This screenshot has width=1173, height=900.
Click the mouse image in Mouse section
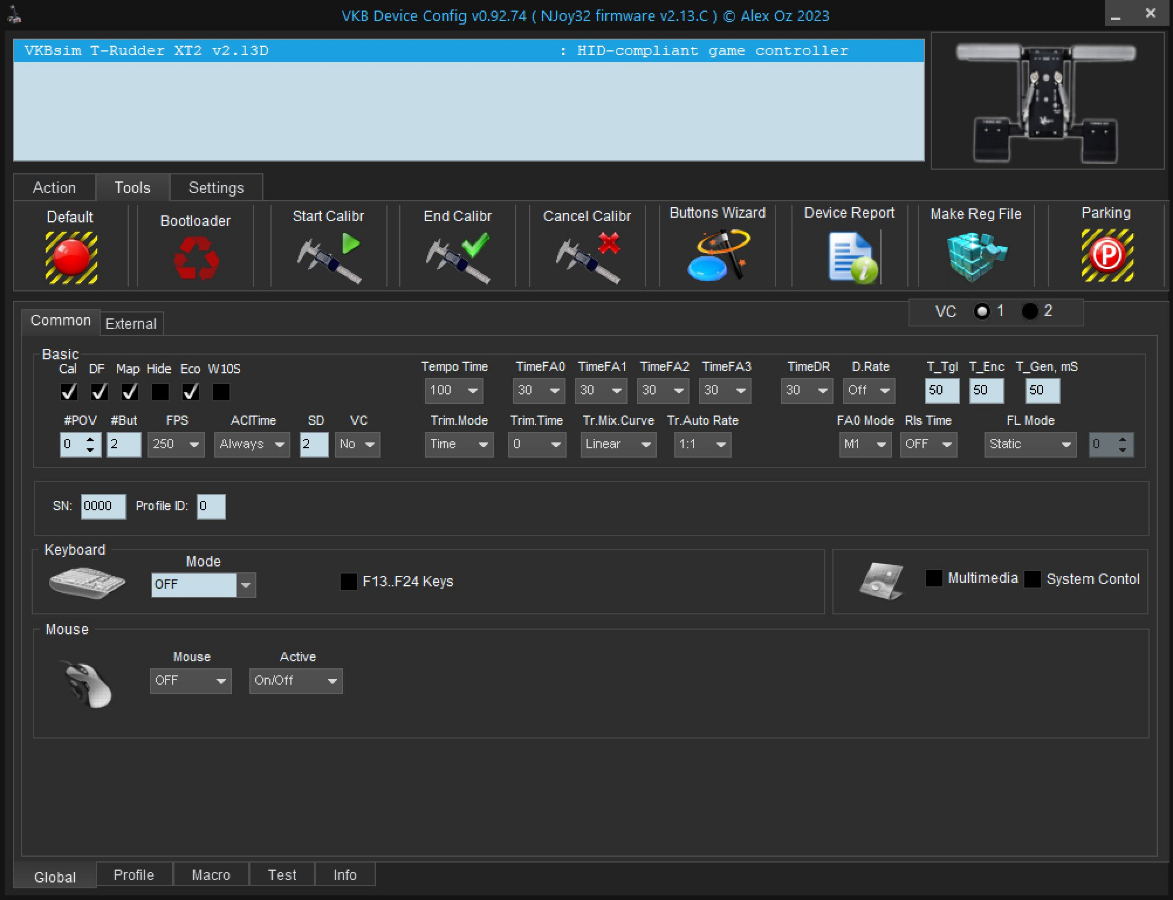point(87,684)
